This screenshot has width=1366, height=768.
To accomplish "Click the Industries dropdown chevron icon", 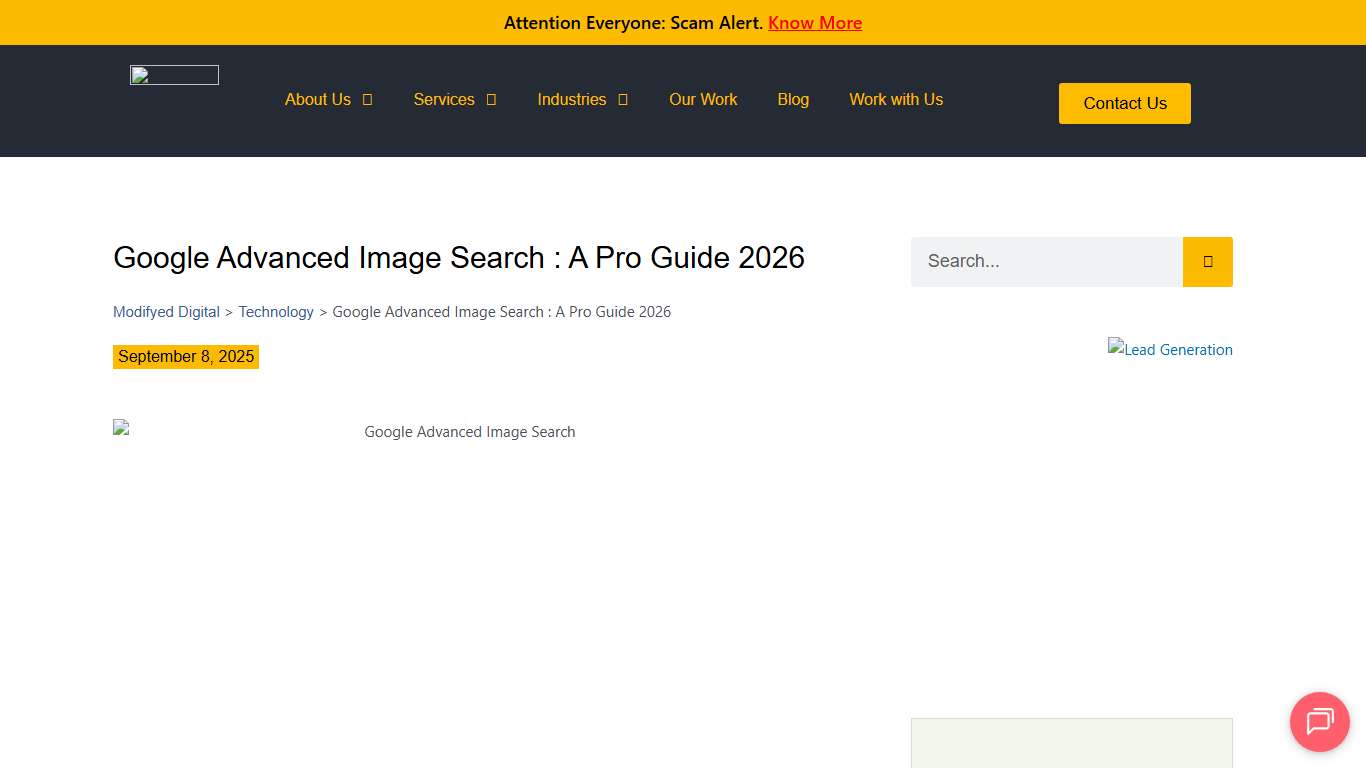I will (x=623, y=99).
